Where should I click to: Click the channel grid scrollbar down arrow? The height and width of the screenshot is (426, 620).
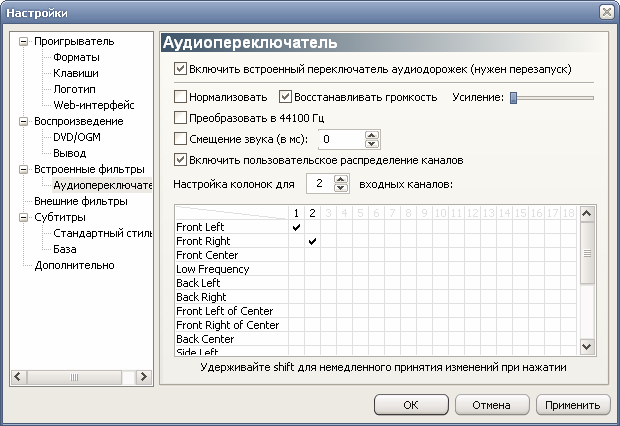(x=587, y=347)
